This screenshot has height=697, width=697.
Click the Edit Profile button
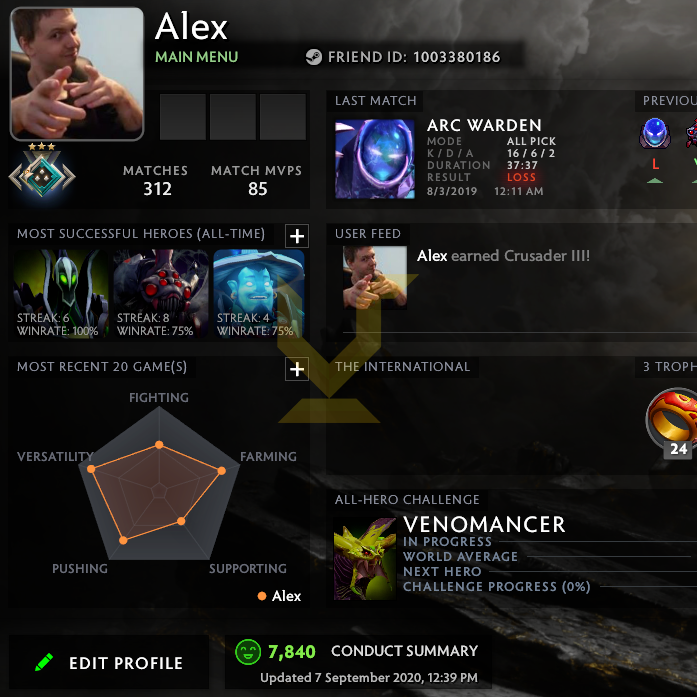tap(109, 662)
